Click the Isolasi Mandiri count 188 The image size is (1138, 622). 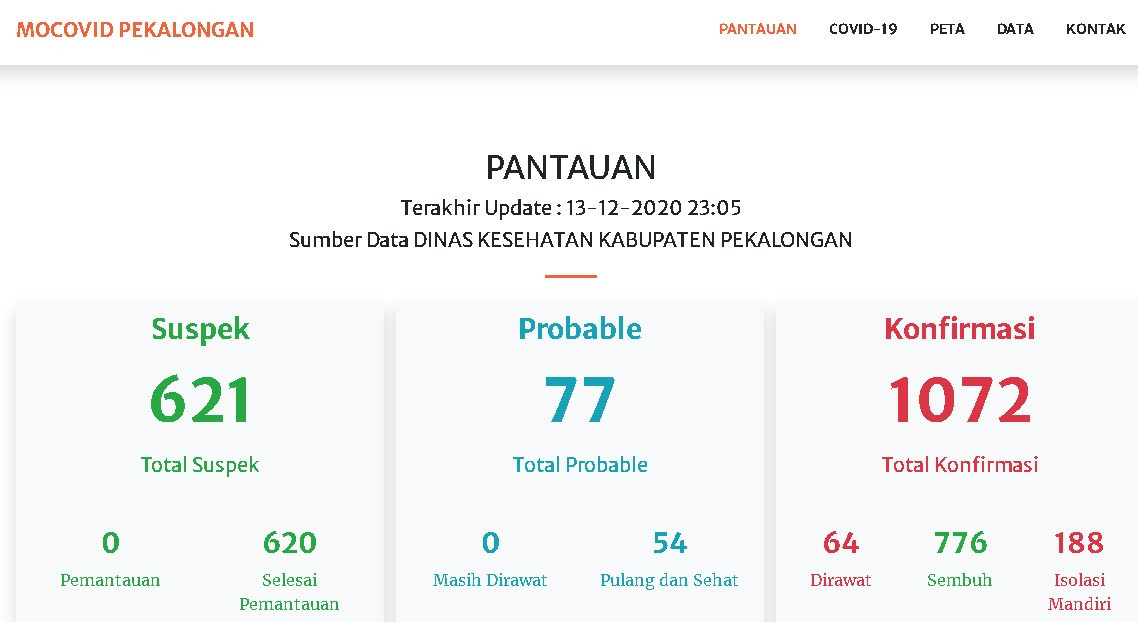coord(1078,543)
